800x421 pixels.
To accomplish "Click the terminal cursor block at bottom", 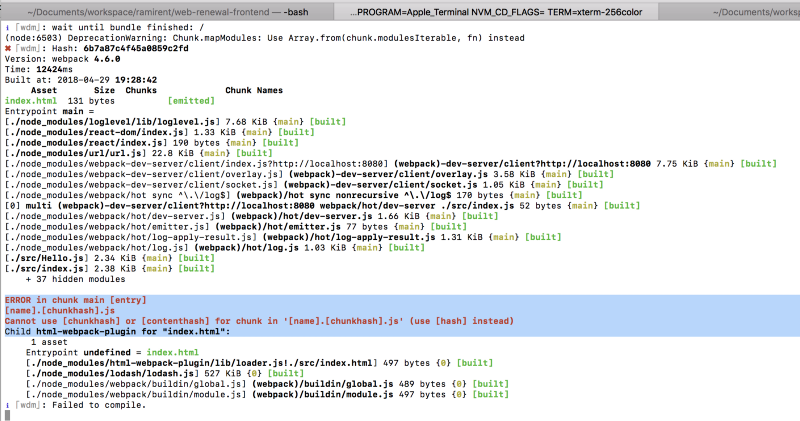I will (8, 415).
